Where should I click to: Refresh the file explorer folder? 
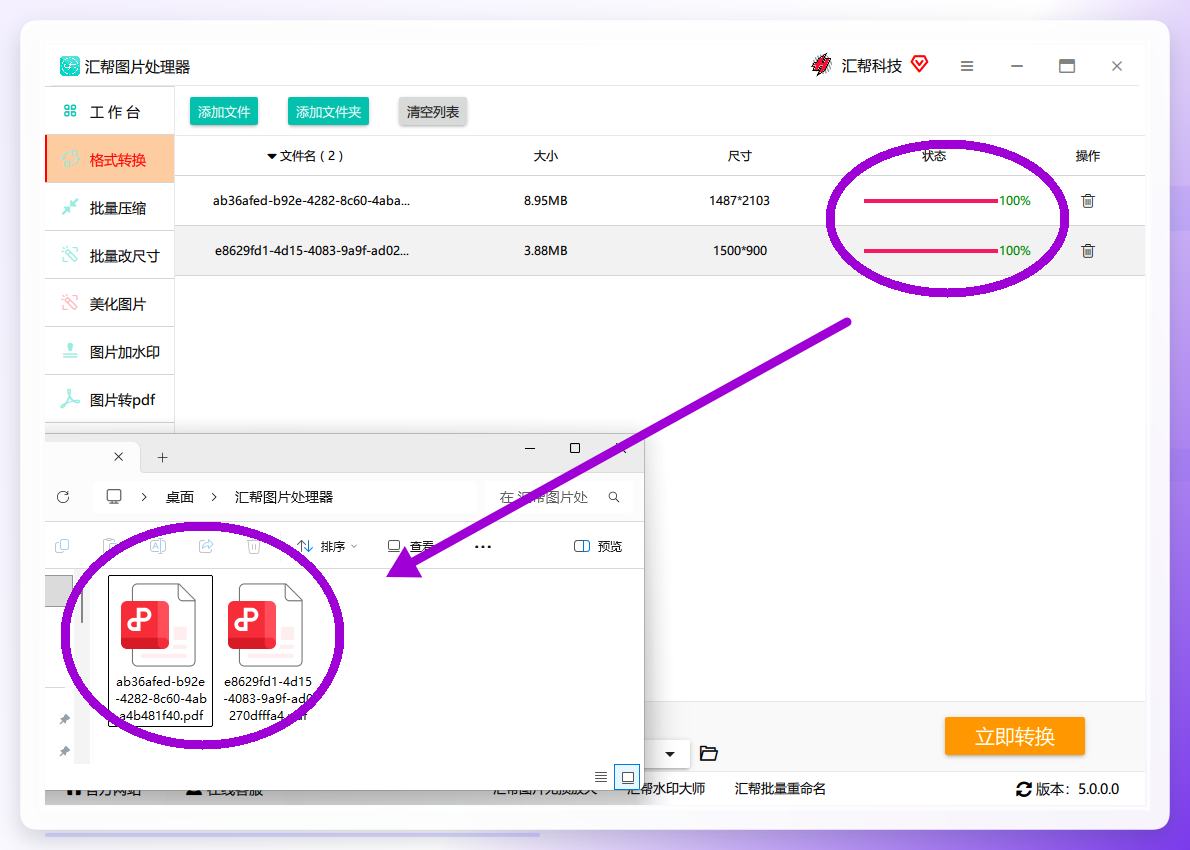point(63,497)
